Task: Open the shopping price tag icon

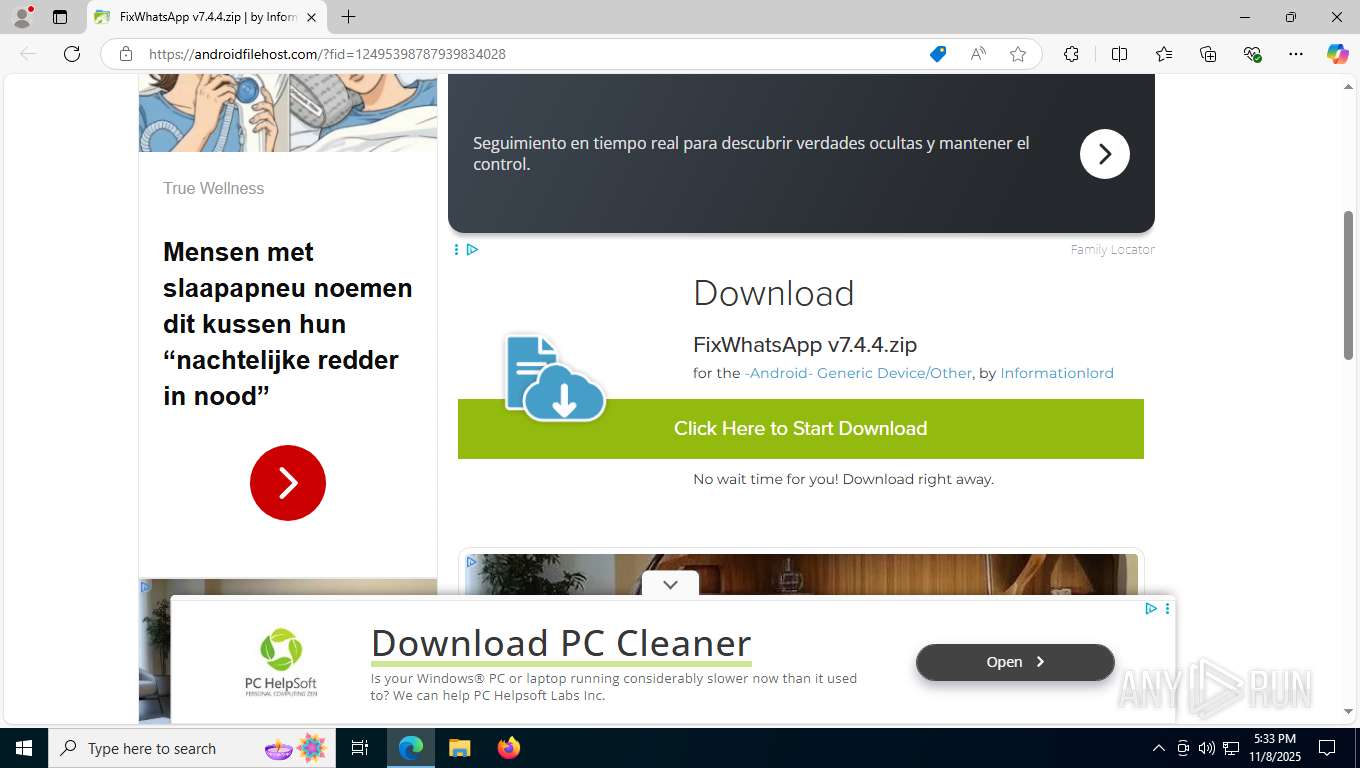Action: [x=938, y=54]
